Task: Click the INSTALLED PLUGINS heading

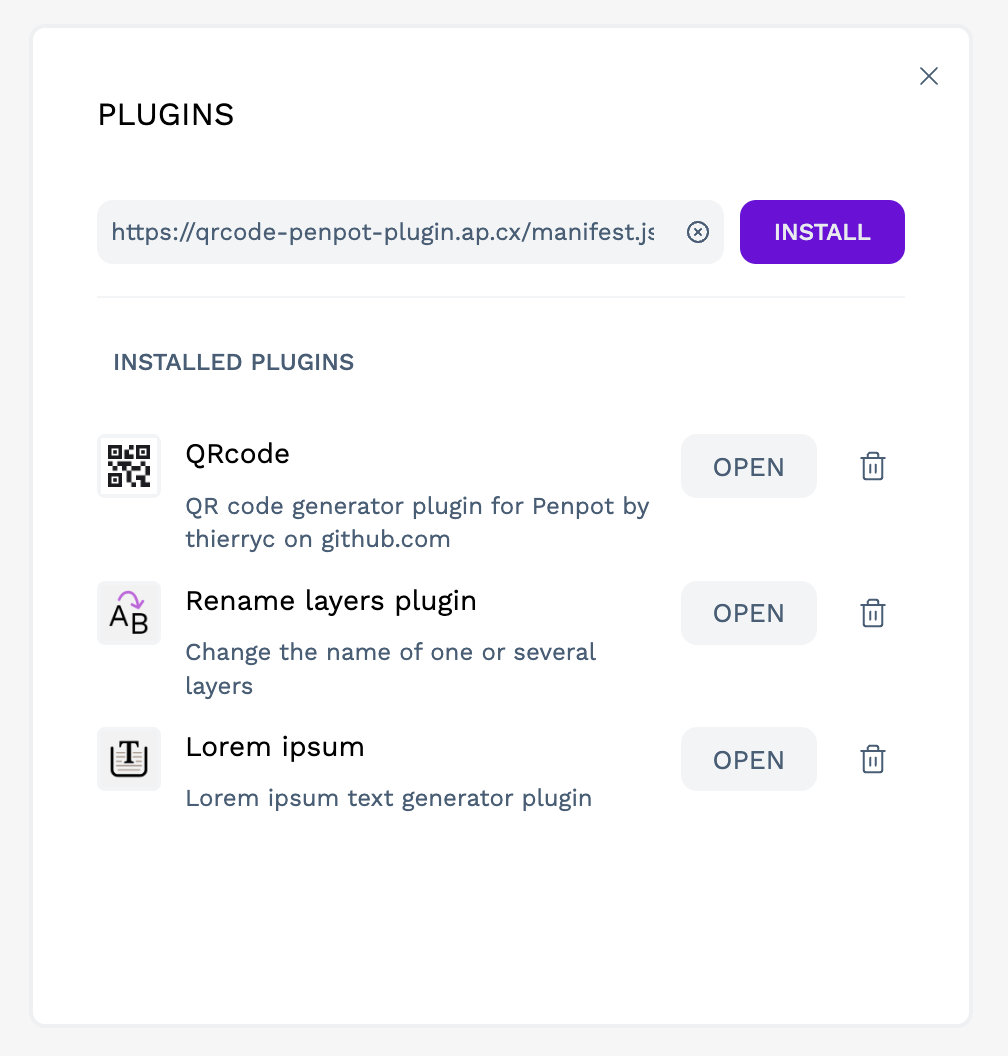Action: click(x=234, y=362)
